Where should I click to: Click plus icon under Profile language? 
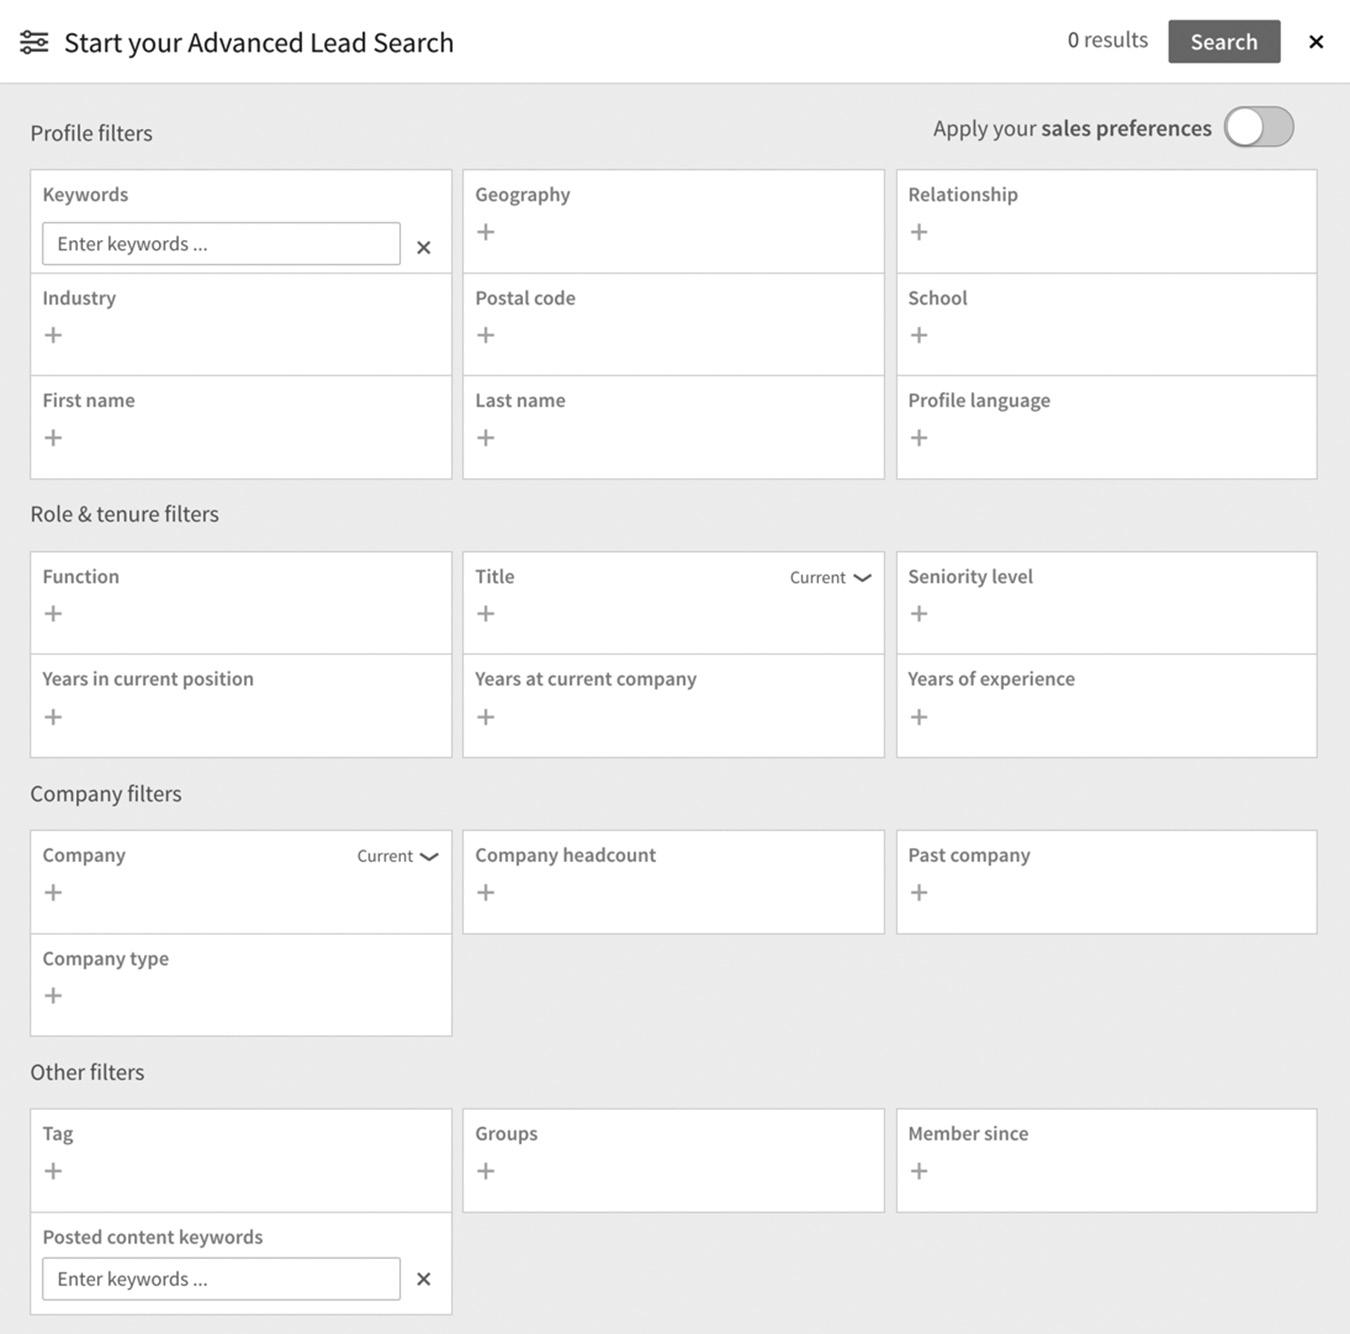click(919, 438)
